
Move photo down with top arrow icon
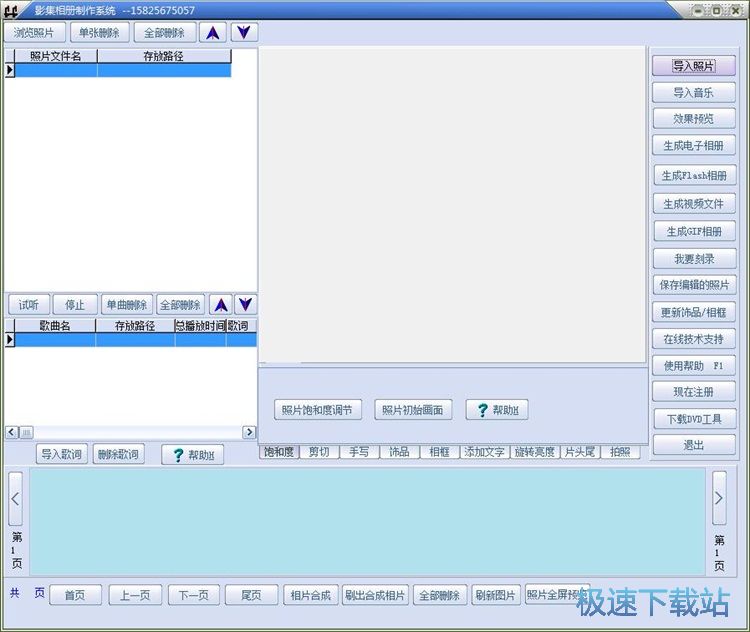point(244,33)
